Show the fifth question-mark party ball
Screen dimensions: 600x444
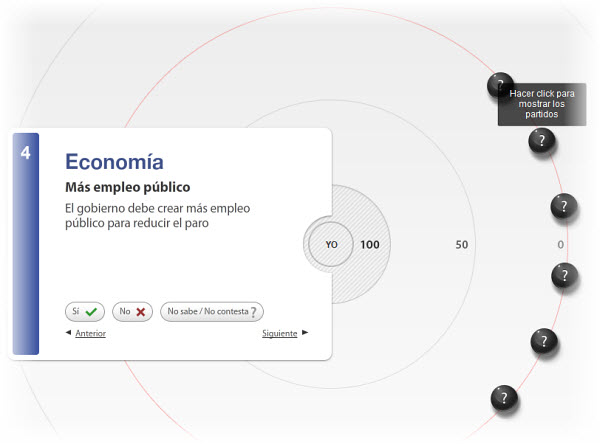[544, 341]
